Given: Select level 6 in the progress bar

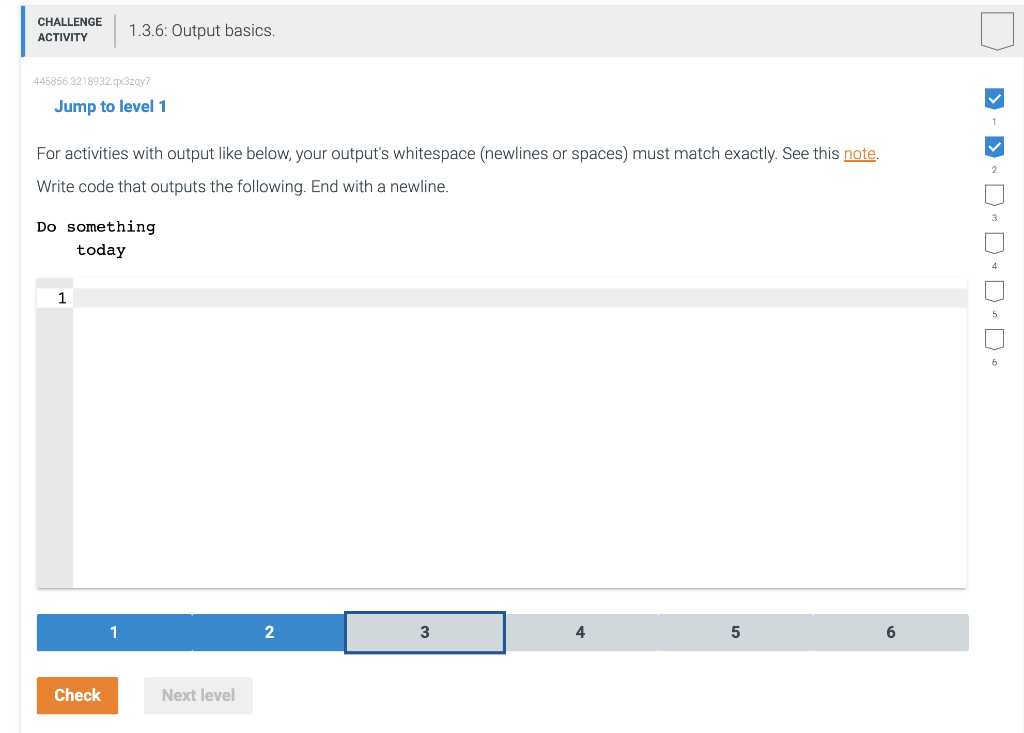Looking at the screenshot, I should pyautogui.click(x=890, y=632).
